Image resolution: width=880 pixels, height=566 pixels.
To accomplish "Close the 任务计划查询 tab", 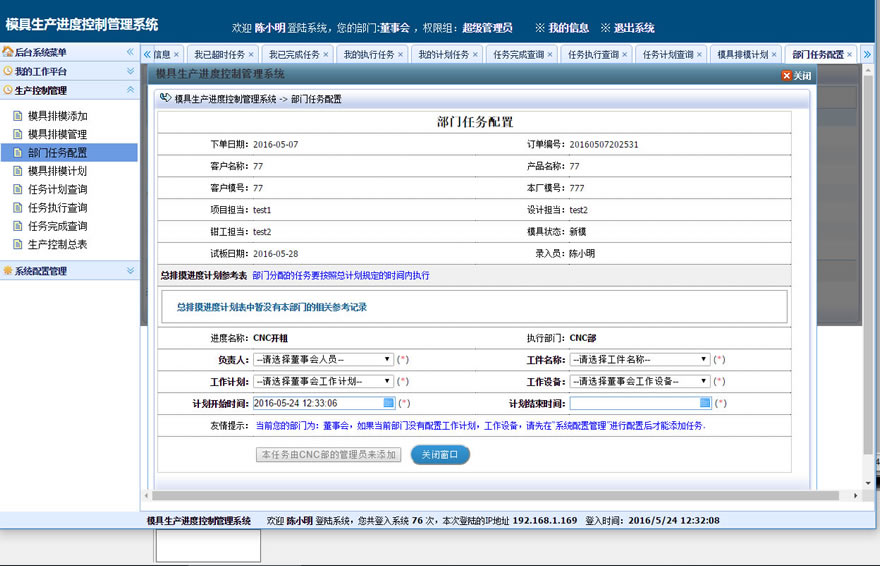I will [x=699, y=54].
